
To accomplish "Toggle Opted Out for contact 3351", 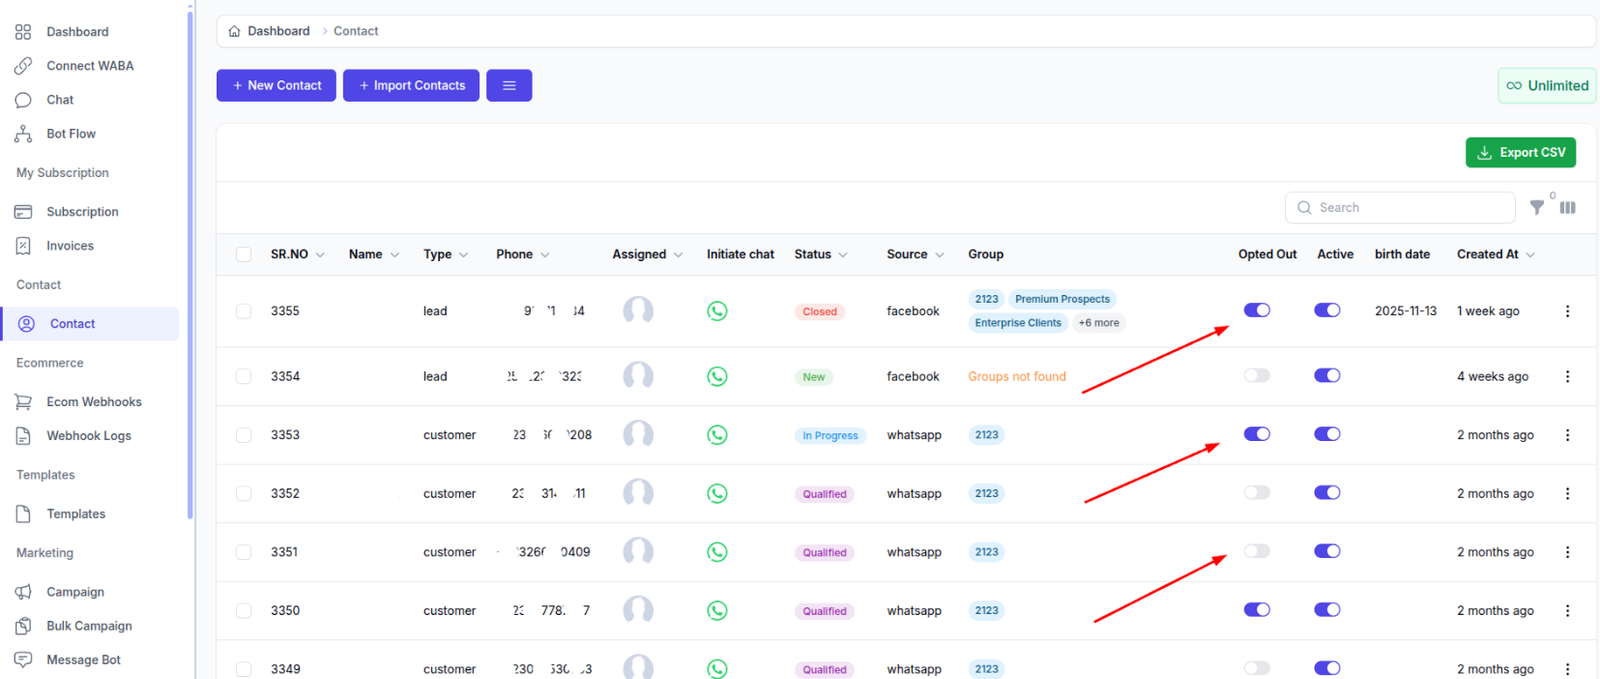I will click(1257, 551).
